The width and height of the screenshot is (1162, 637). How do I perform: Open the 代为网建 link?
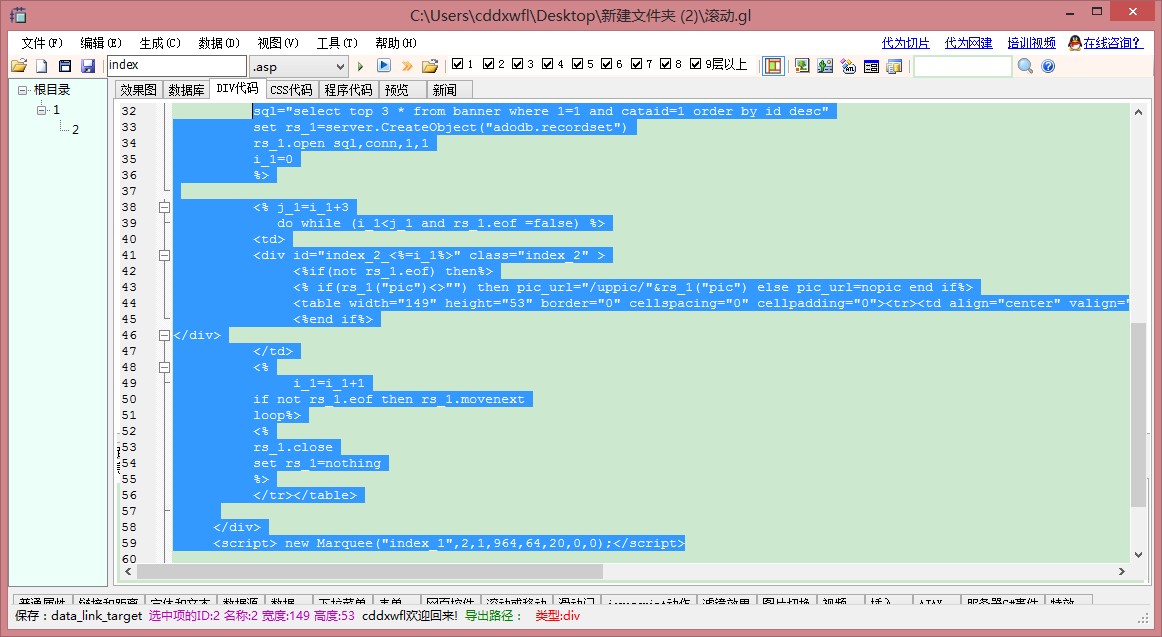(969, 43)
